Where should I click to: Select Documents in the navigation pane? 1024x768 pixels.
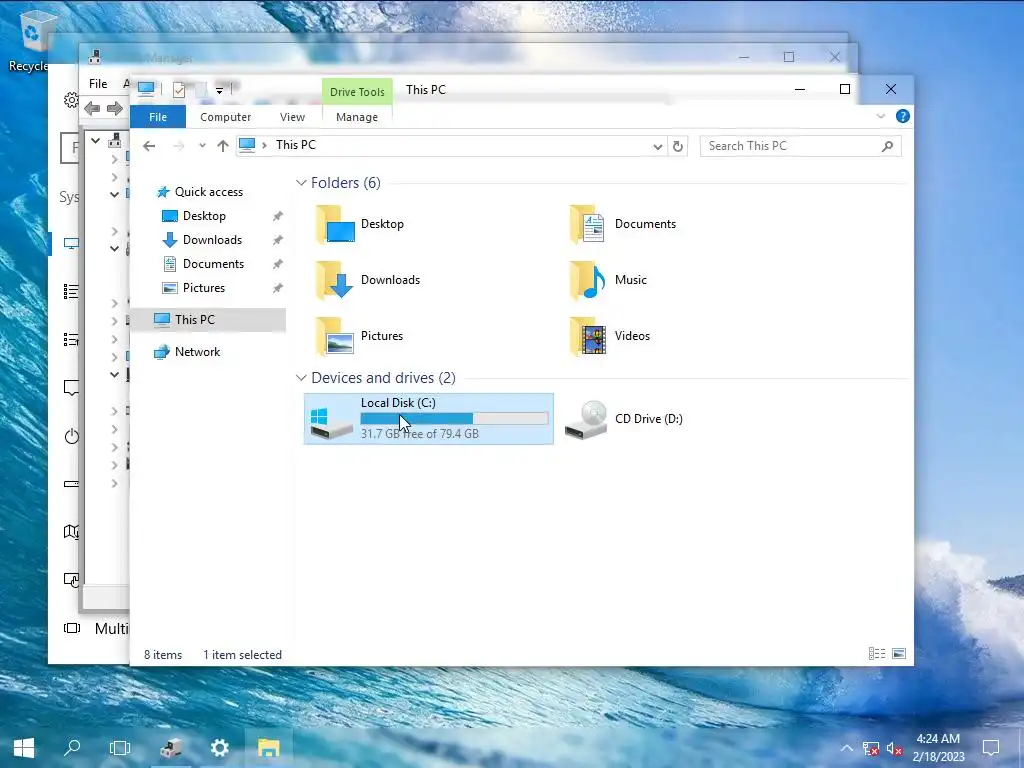click(x=213, y=264)
